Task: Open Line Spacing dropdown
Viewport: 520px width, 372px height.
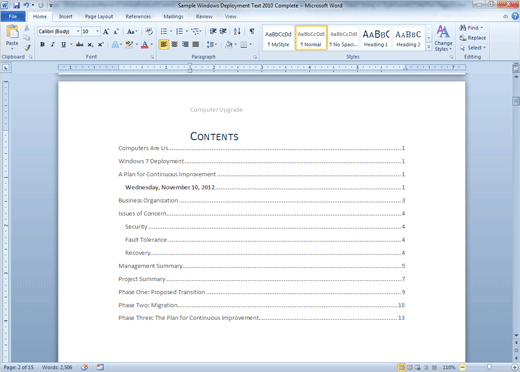Action: click(x=212, y=44)
